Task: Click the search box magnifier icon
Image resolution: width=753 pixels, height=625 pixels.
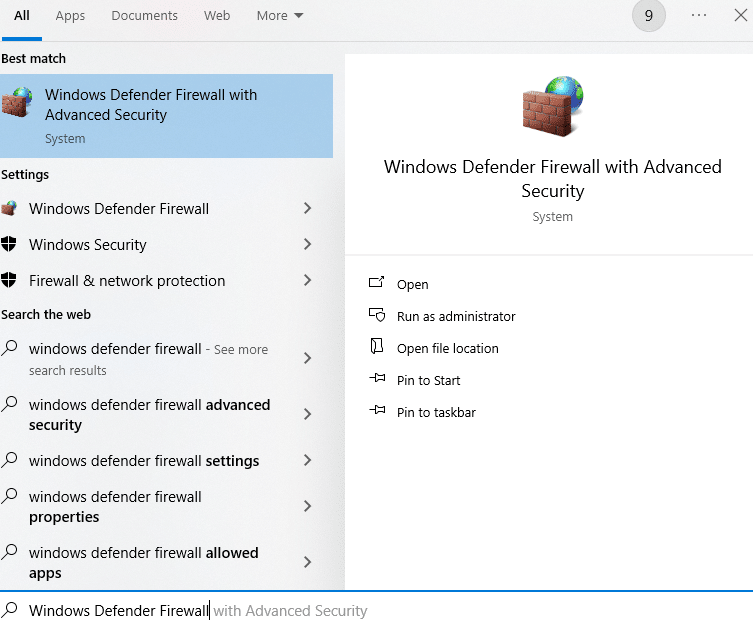Action: click(x=10, y=610)
